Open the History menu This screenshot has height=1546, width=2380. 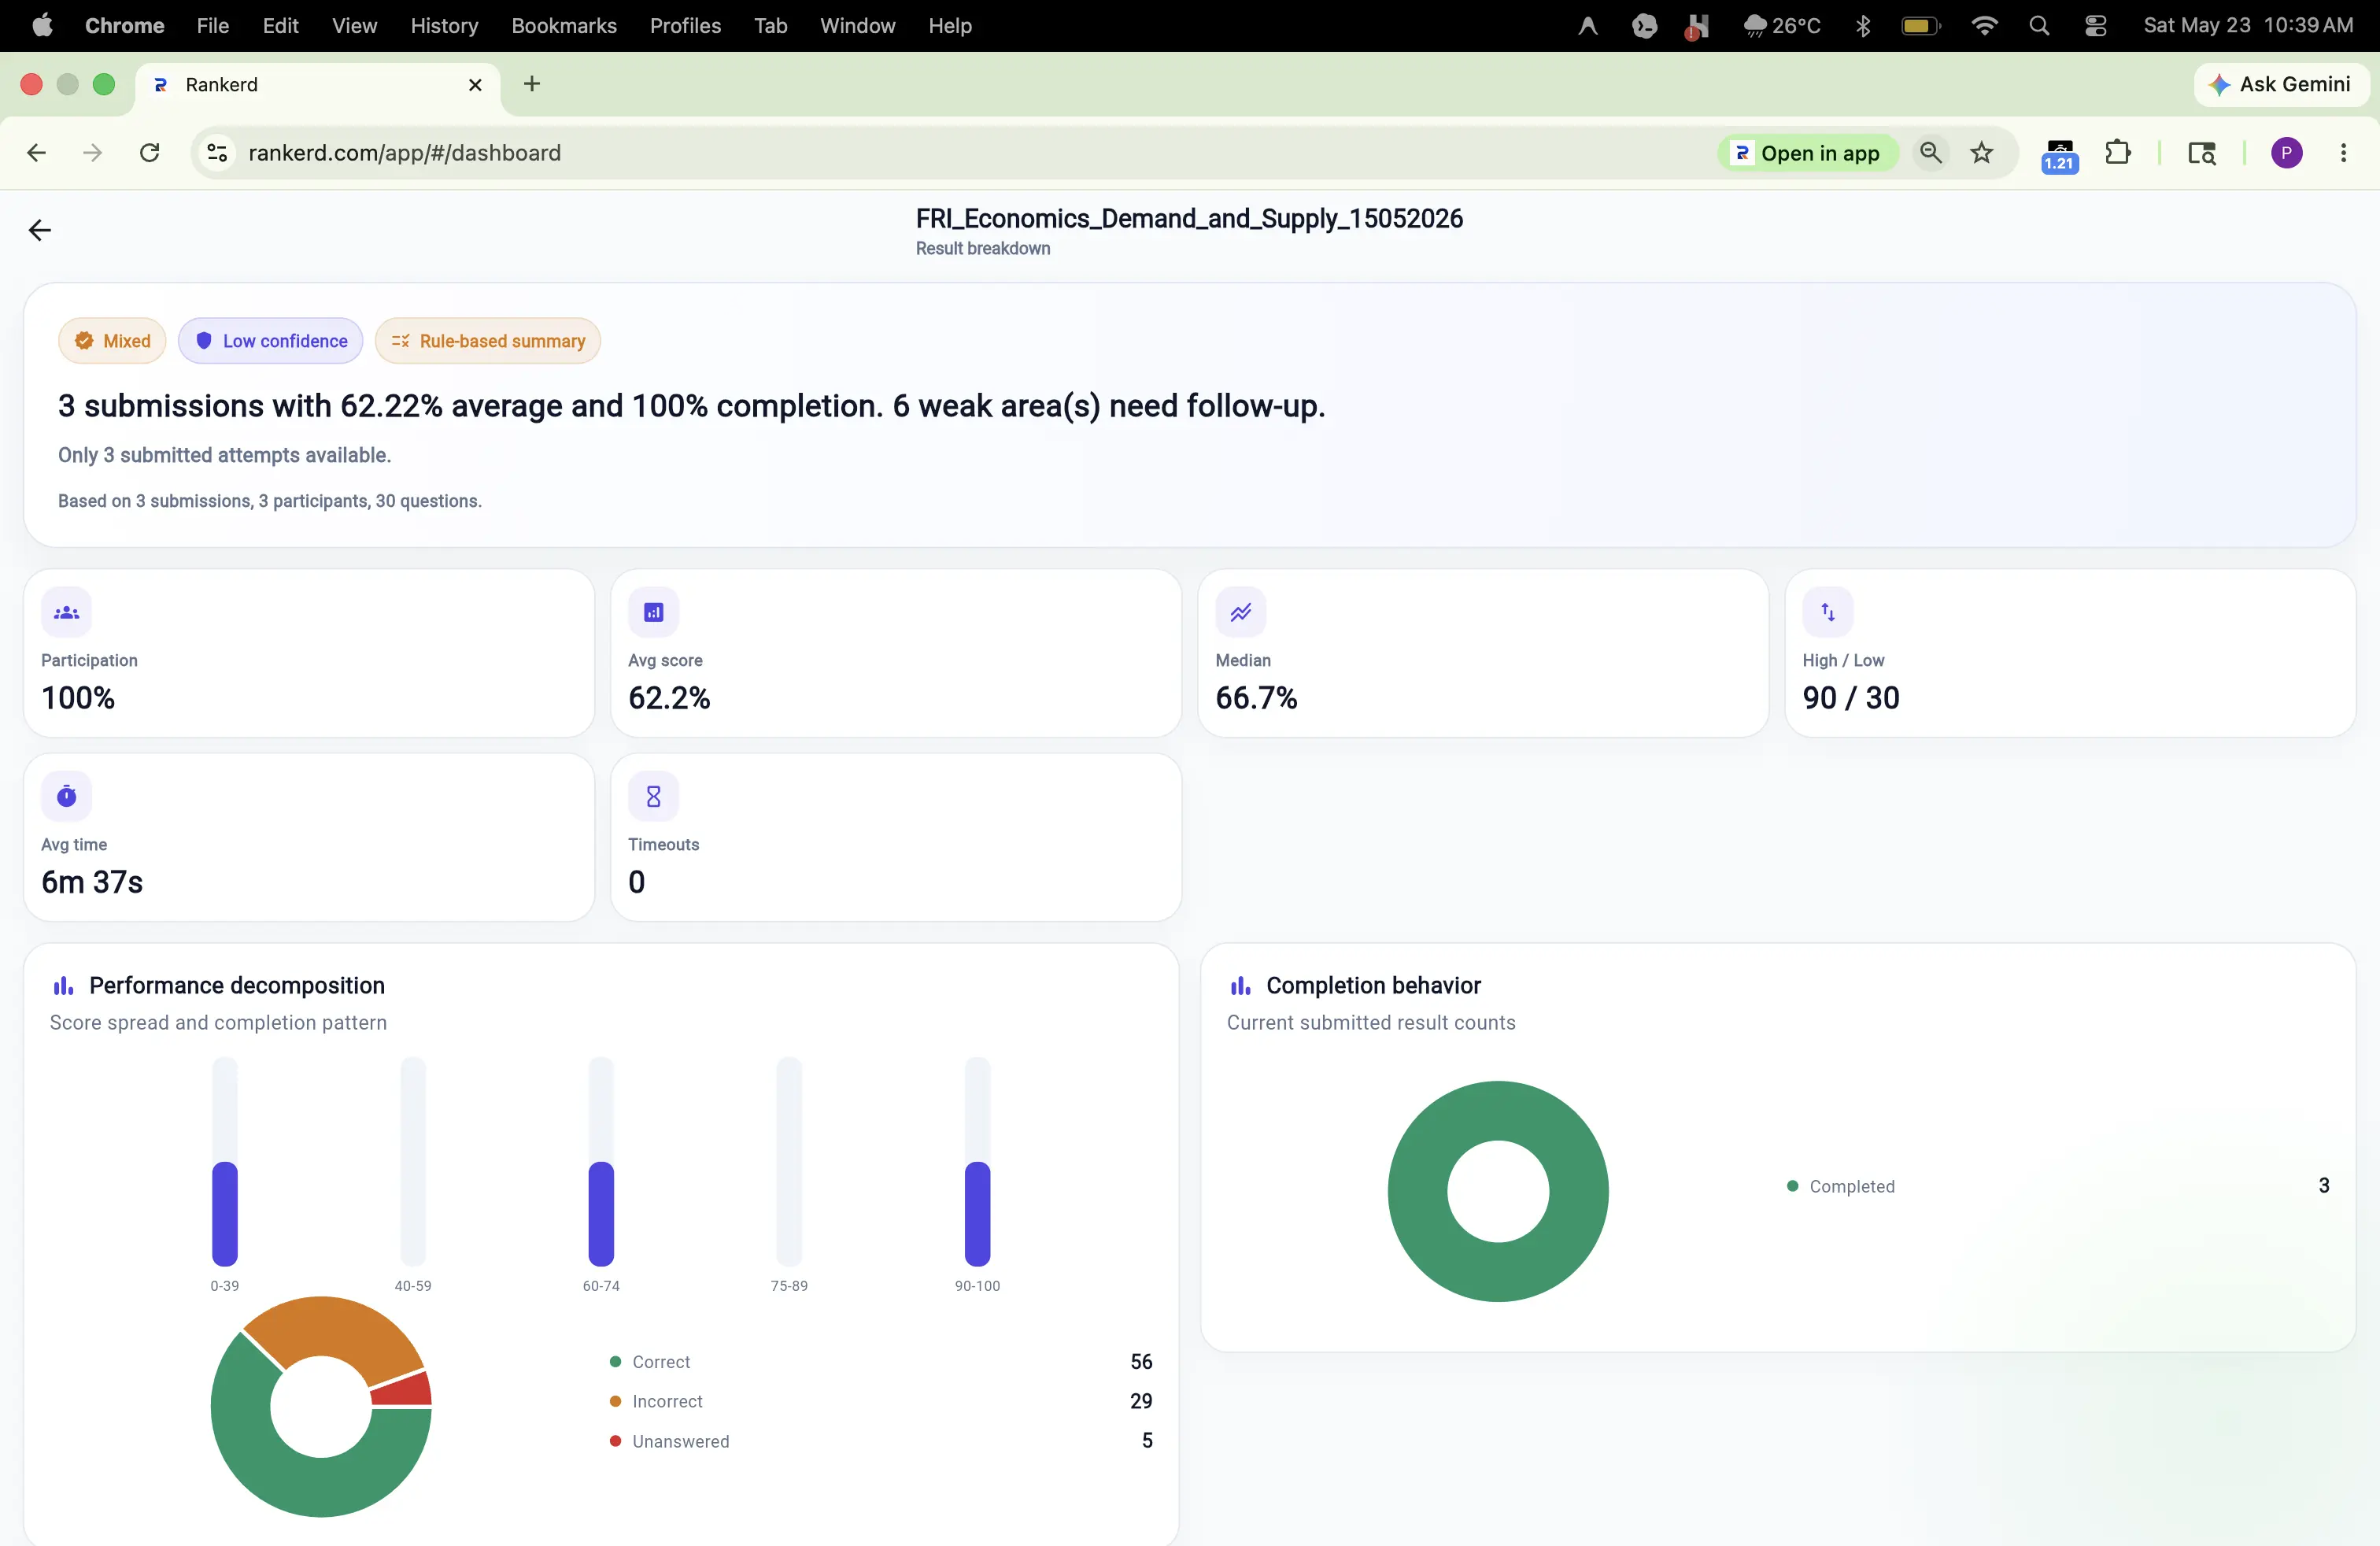(444, 26)
